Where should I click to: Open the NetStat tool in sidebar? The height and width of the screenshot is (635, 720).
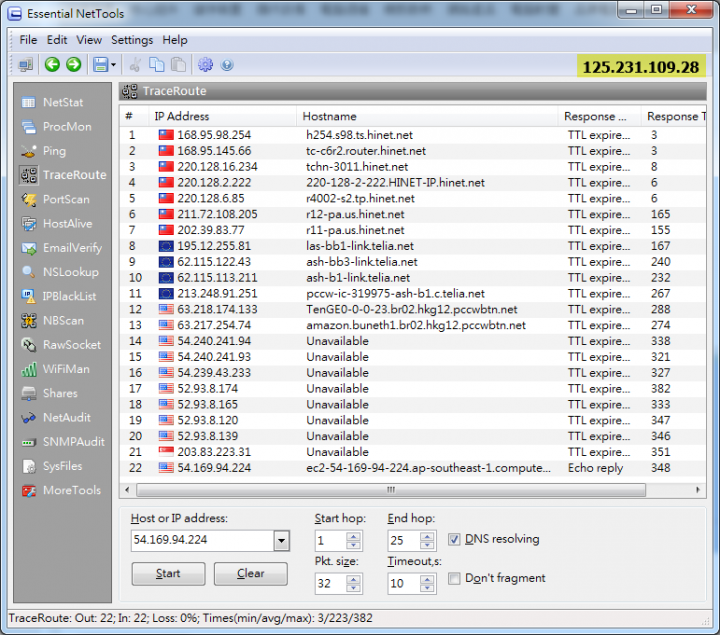(53, 102)
